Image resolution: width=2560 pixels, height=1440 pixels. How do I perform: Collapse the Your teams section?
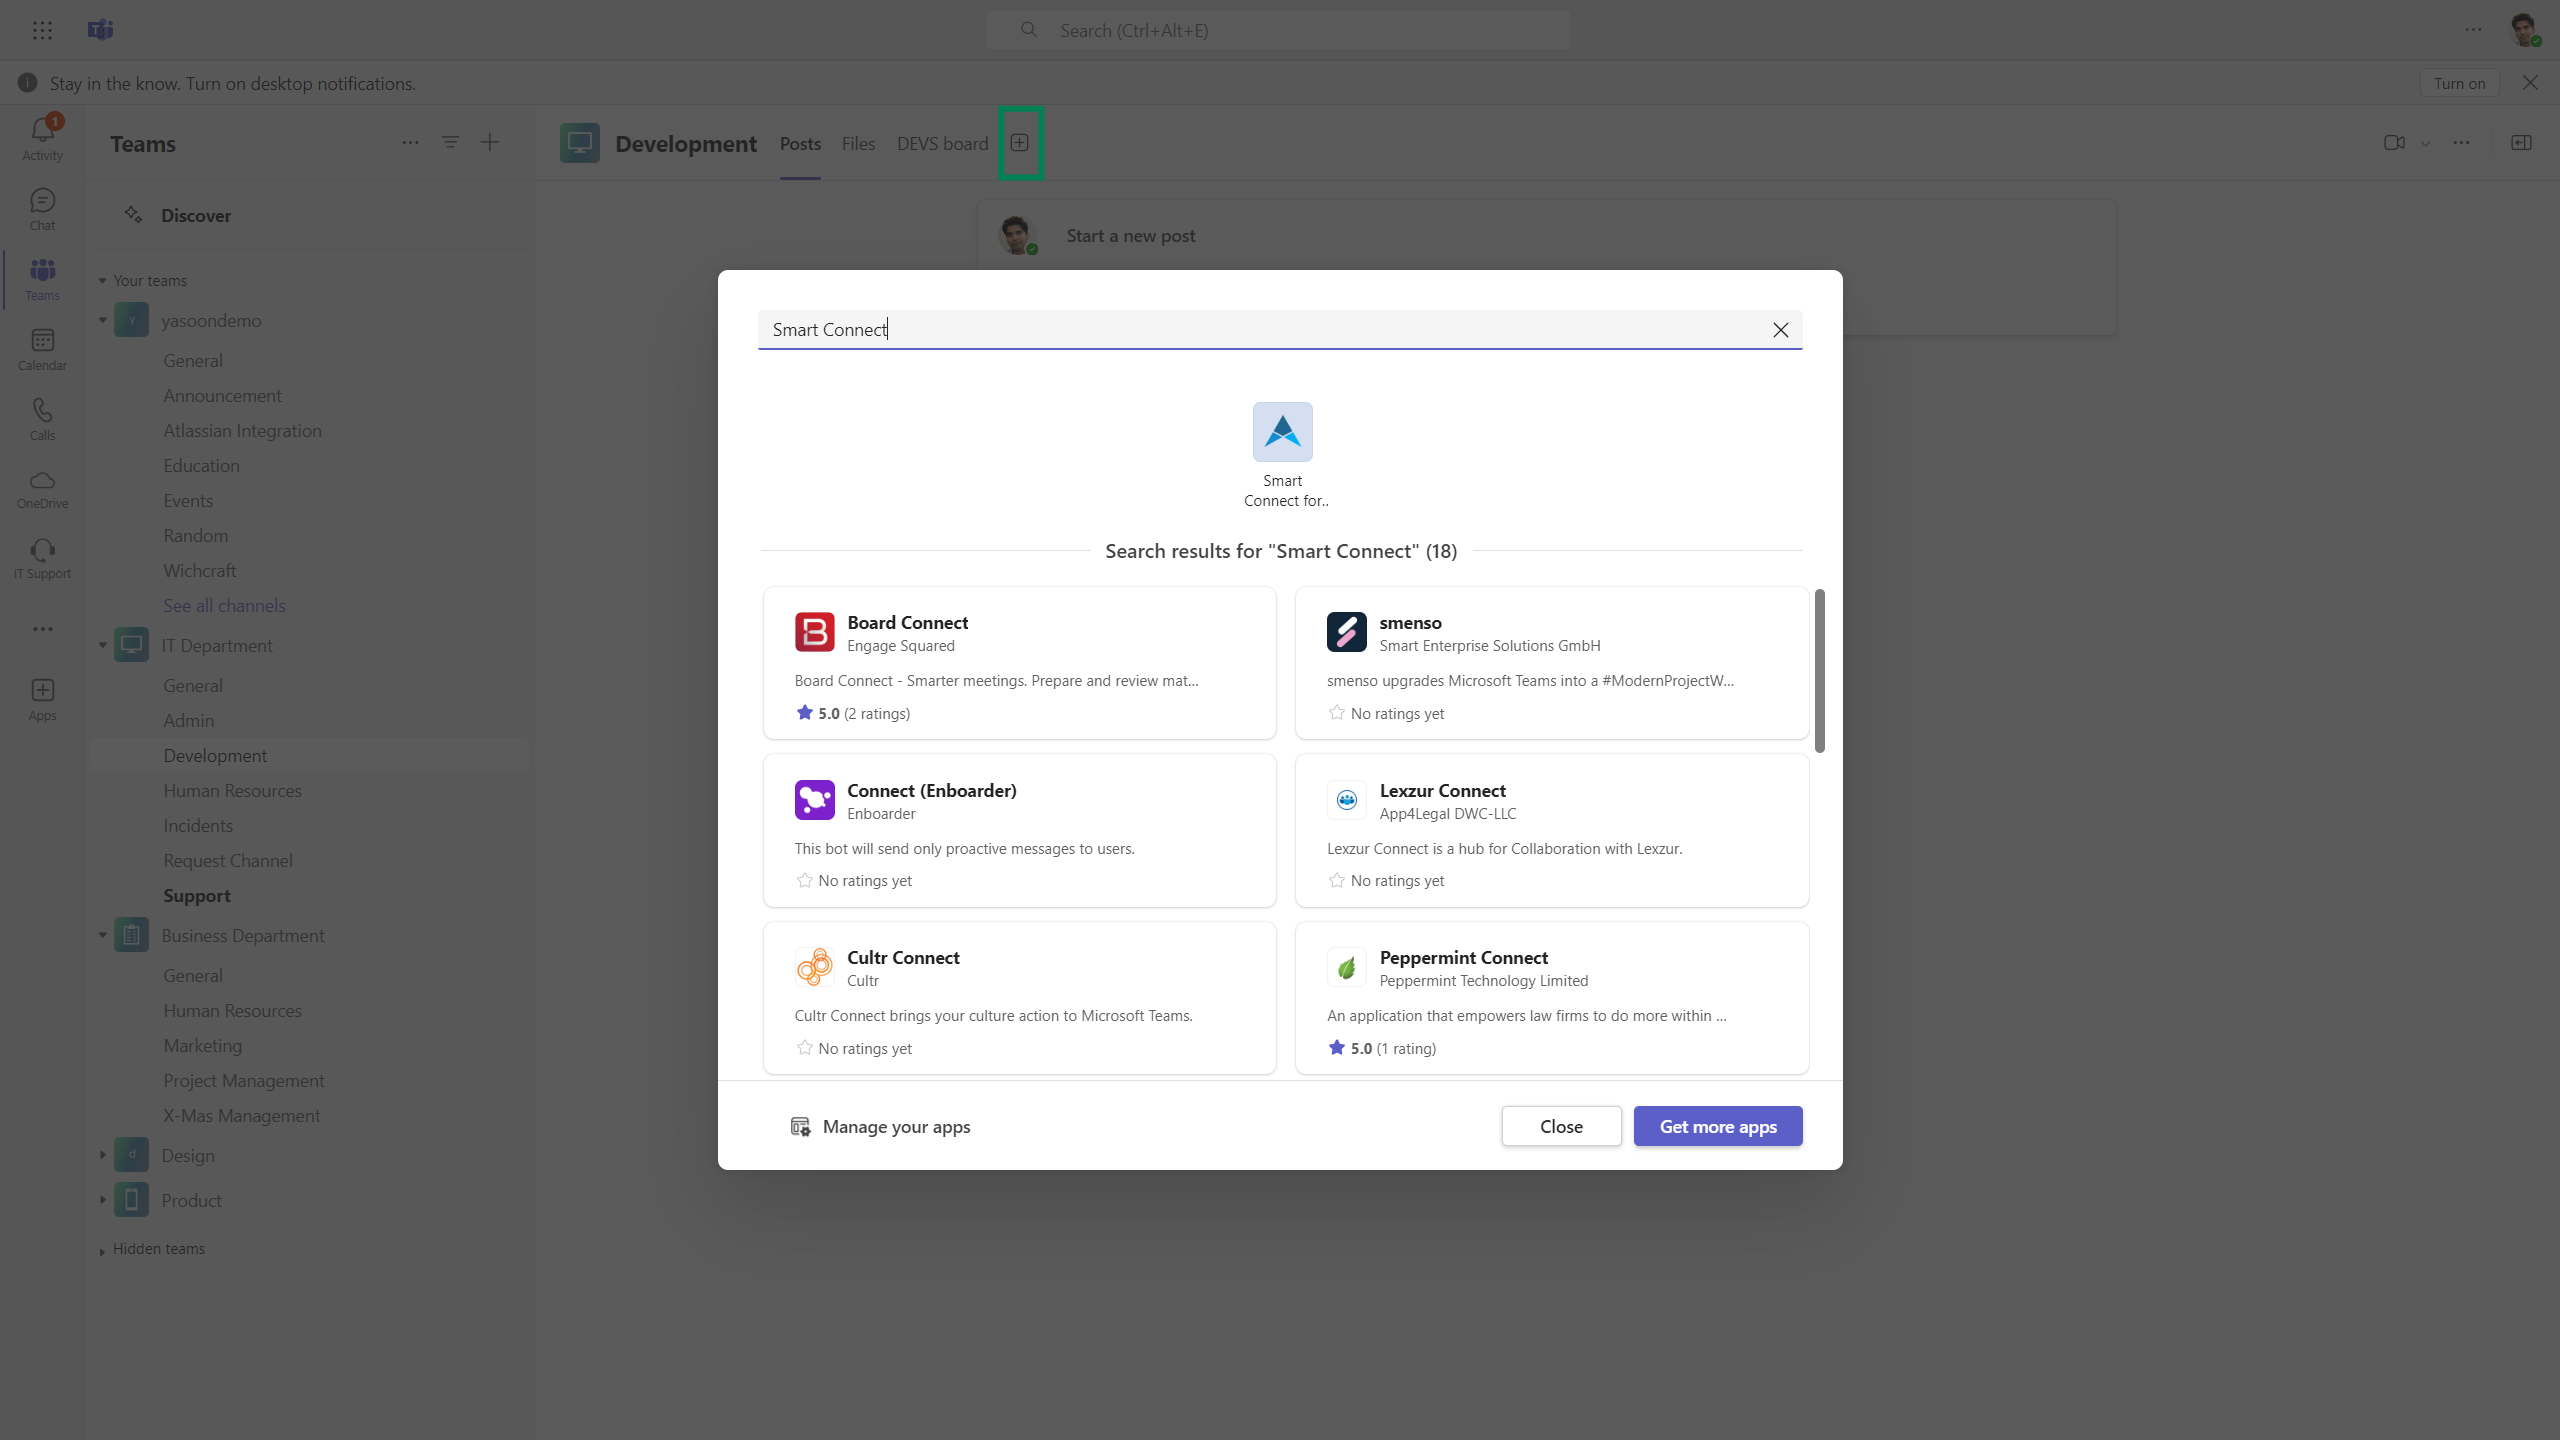click(102, 281)
